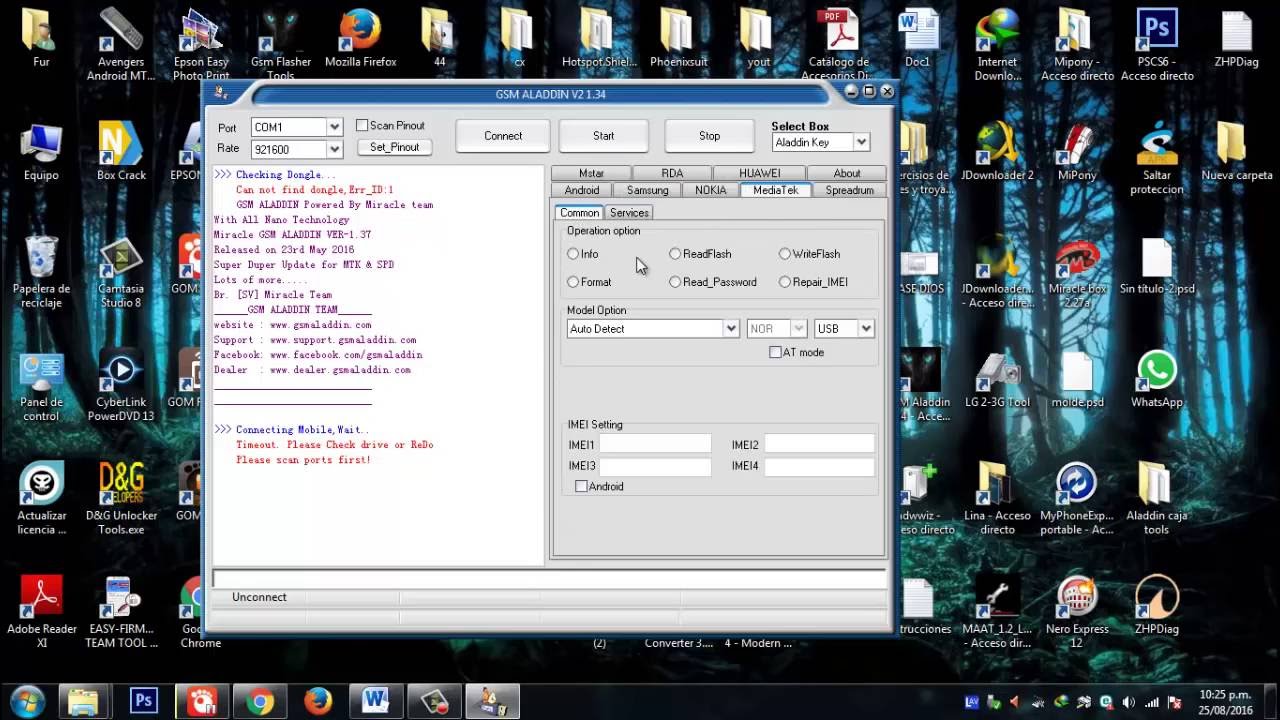Open the Fur folder on desktop

[x=41, y=40]
